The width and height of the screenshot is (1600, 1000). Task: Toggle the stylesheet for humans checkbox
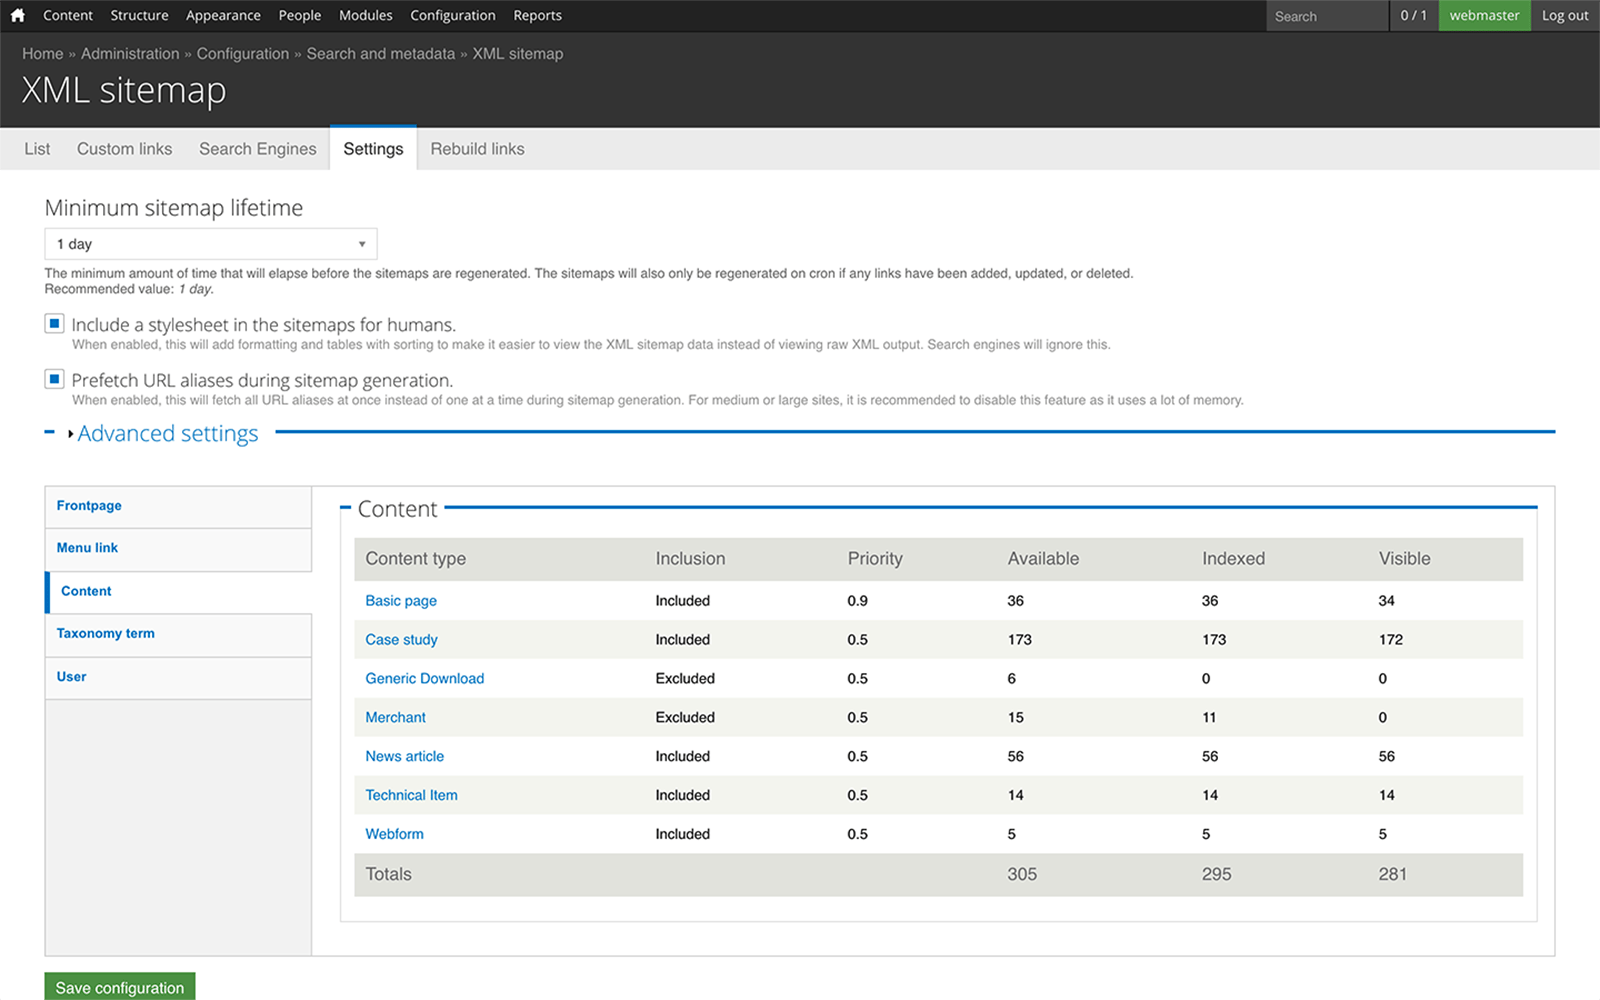pyautogui.click(x=55, y=324)
